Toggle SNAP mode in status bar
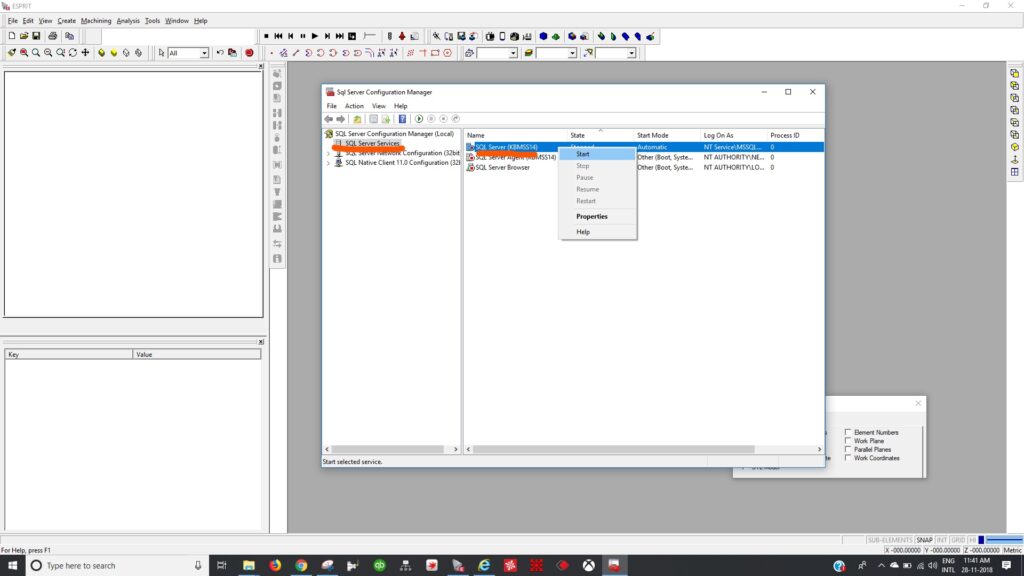1024x576 pixels. [924, 540]
